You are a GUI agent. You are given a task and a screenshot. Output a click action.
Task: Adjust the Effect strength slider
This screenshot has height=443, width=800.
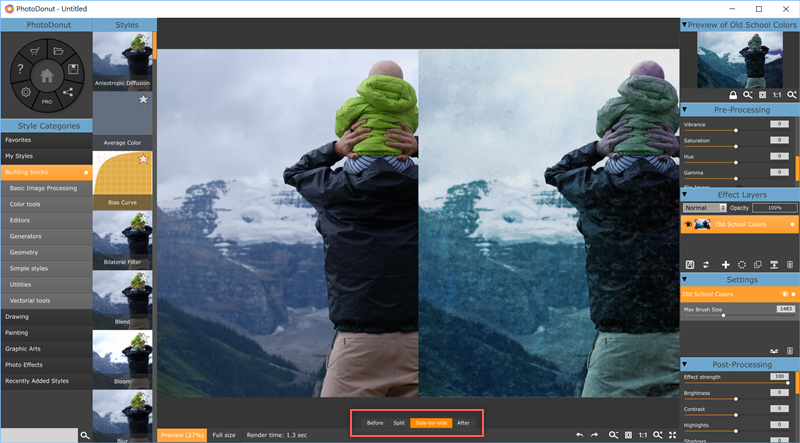[788, 383]
